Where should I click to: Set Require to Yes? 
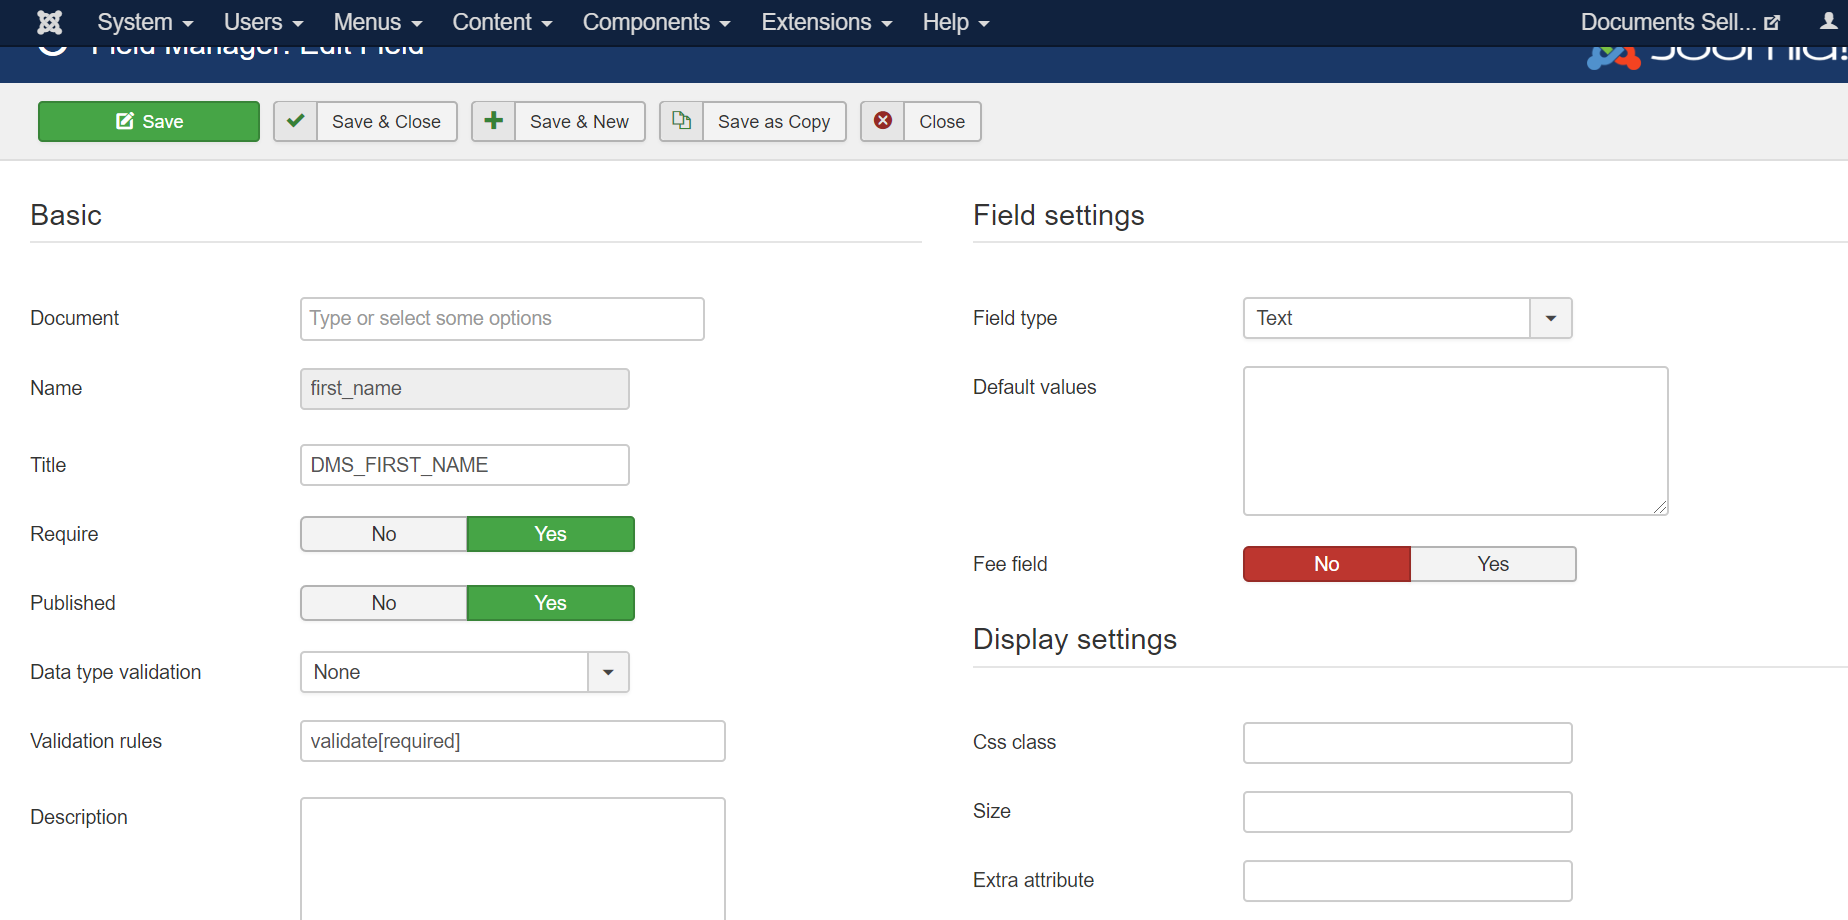(550, 534)
